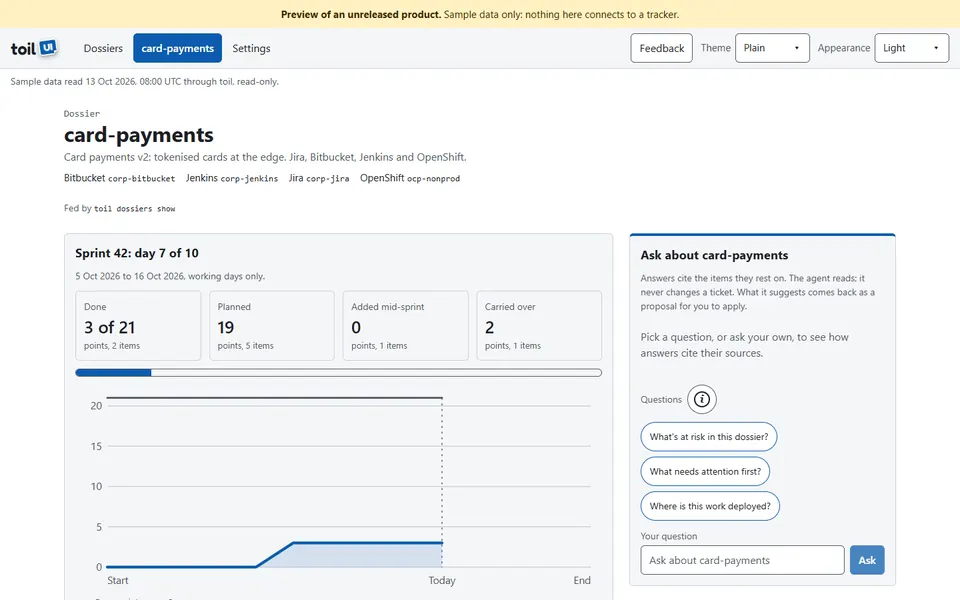Click the sprint date range text
This screenshot has width=960, height=600.
click(170, 276)
